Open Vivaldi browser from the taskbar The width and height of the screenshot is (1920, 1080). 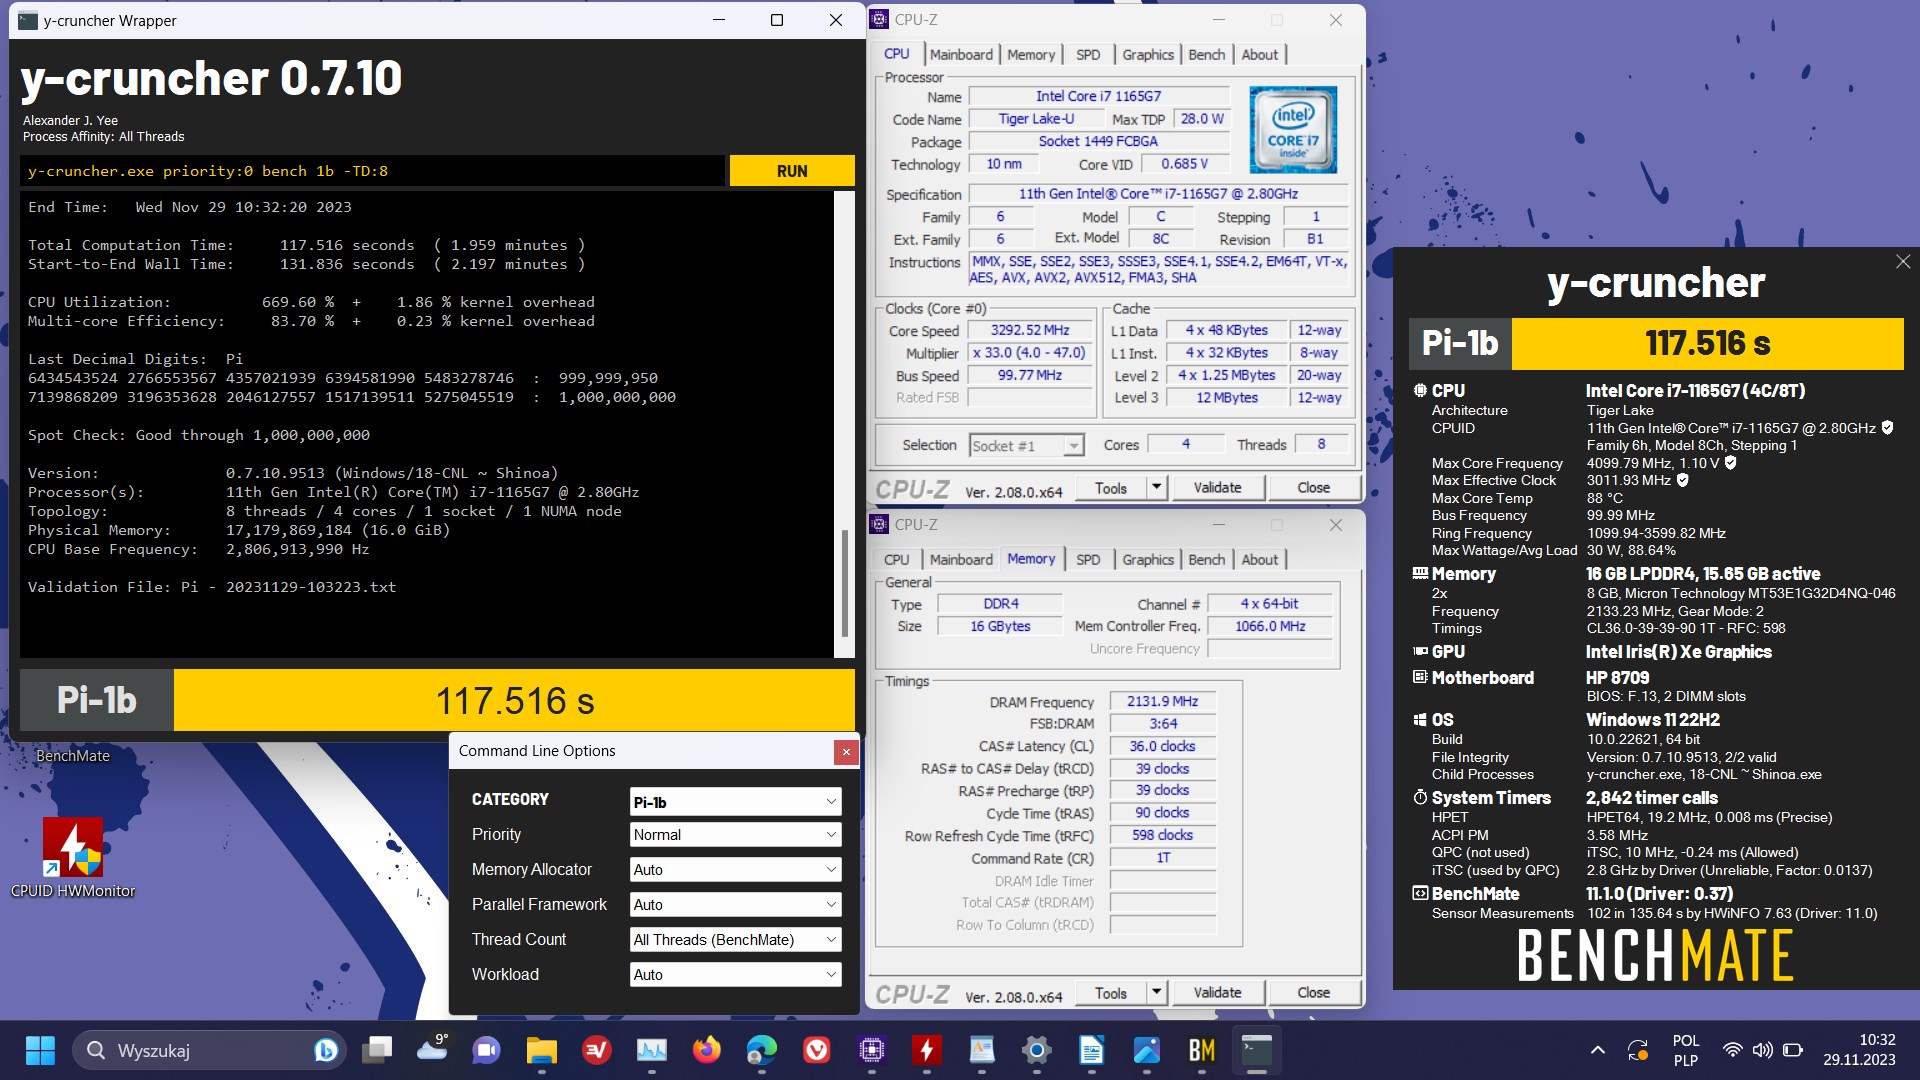[x=817, y=1051]
